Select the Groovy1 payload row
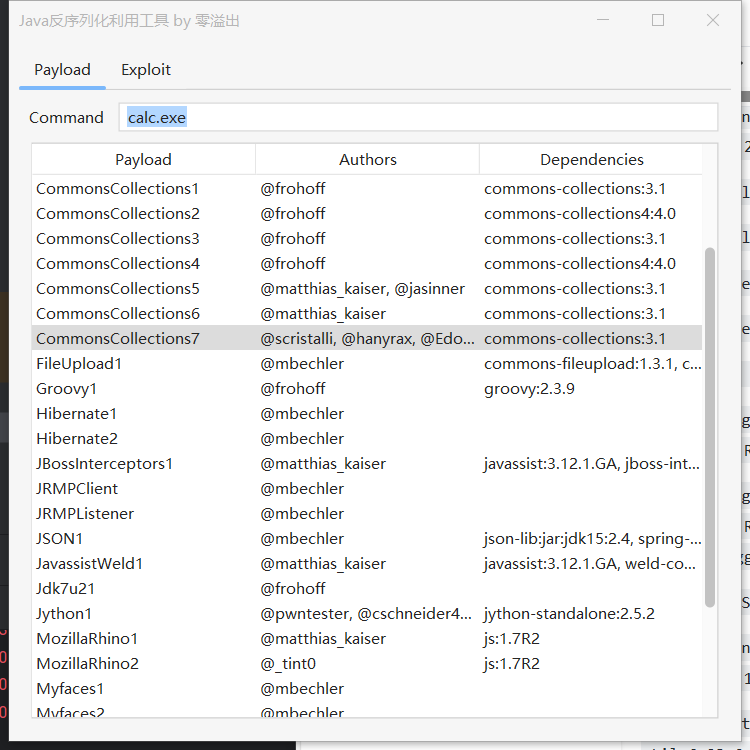 (67, 389)
